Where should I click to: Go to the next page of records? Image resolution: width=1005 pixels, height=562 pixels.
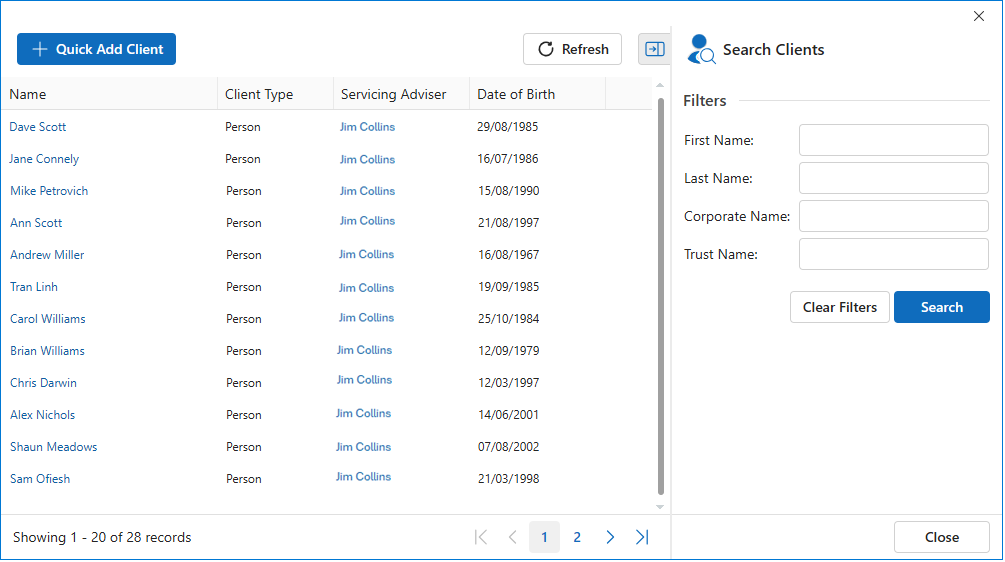point(610,537)
